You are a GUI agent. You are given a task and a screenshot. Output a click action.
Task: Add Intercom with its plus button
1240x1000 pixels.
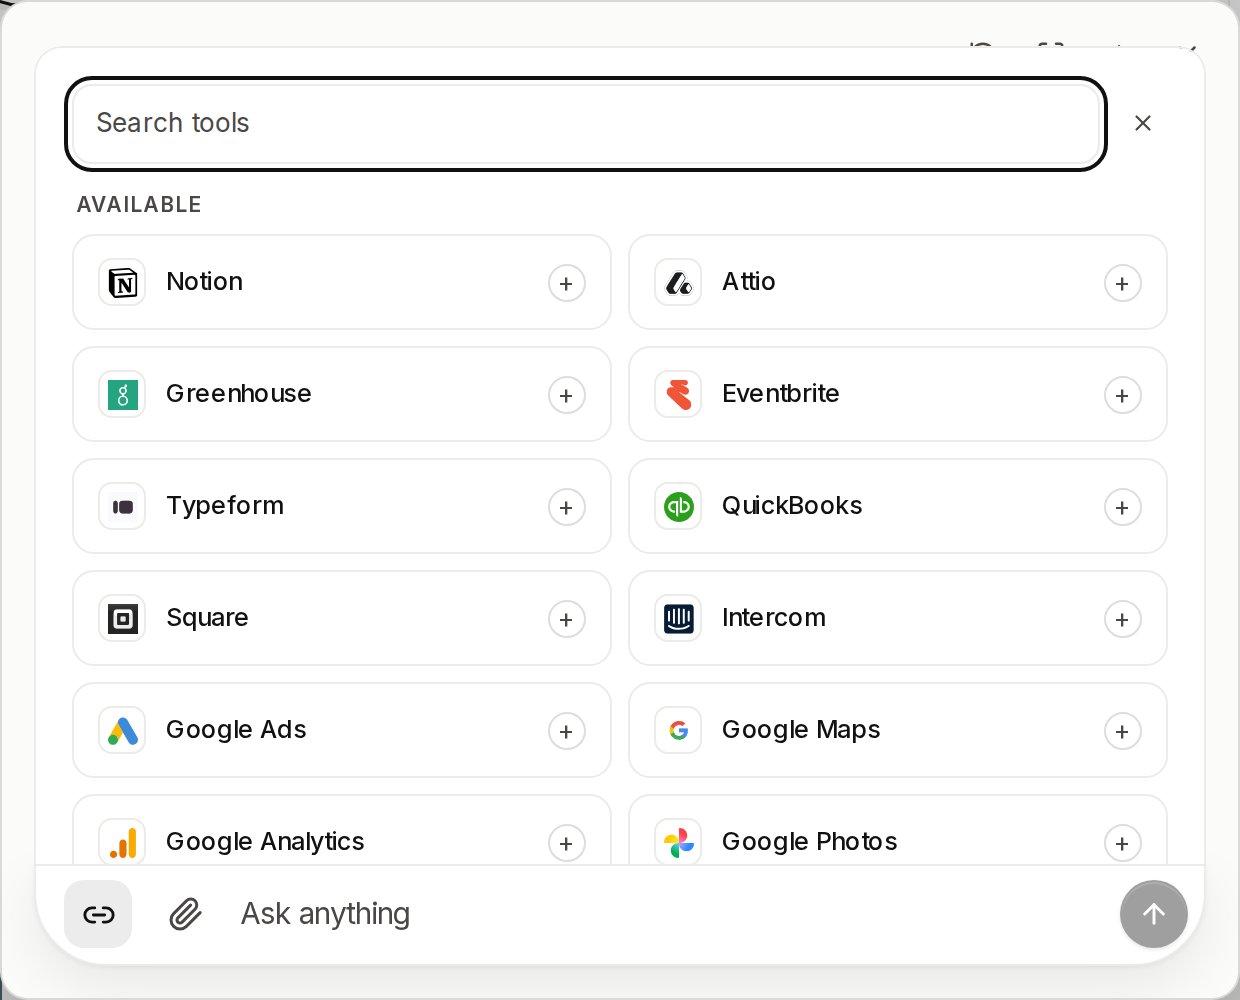[x=1123, y=619]
